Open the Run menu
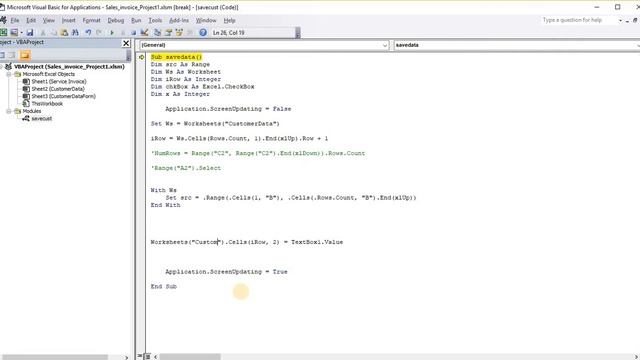Image resolution: width=640 pixels, height=360 pixels. pyautogui.click(x=136, y=20)
